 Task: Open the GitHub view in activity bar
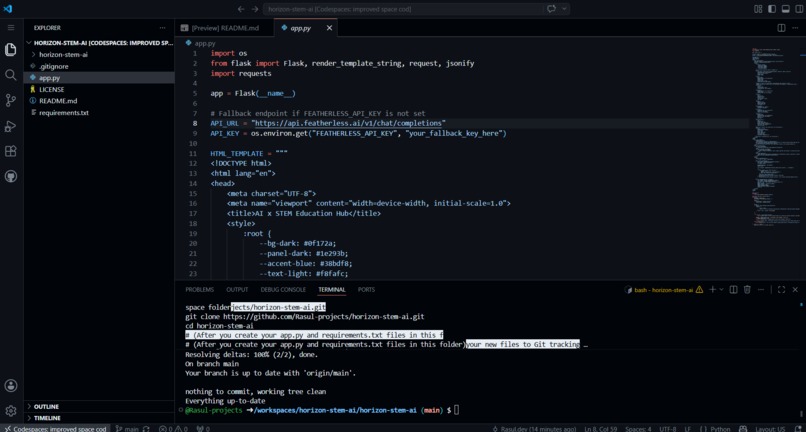(x=11, y=176)
